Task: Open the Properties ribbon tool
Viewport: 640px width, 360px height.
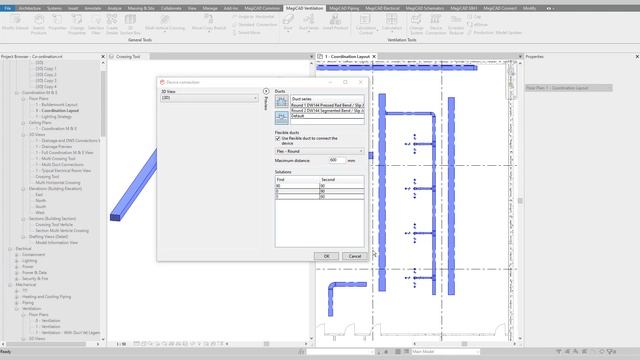Action: click(x=57, y=22)
